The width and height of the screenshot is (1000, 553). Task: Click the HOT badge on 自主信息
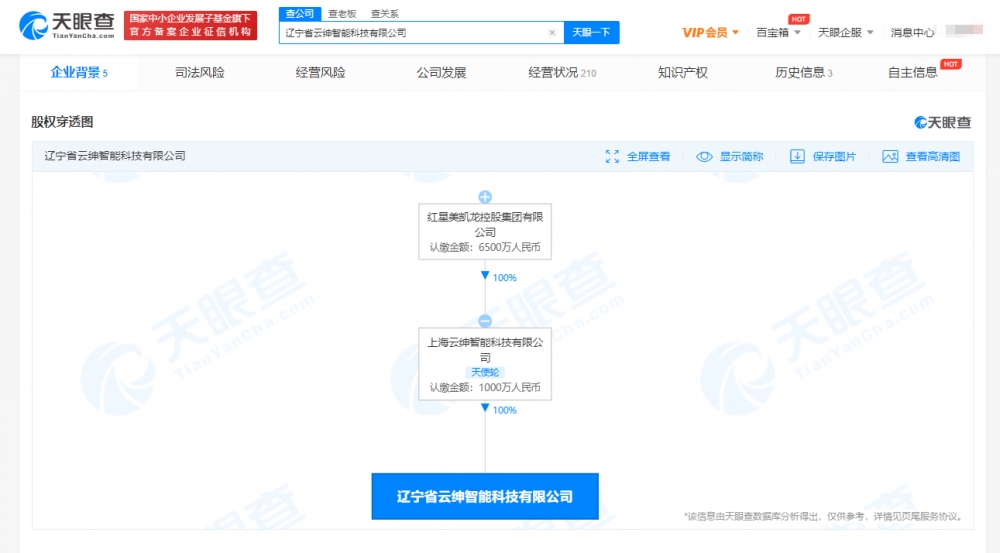coord(951,64)
